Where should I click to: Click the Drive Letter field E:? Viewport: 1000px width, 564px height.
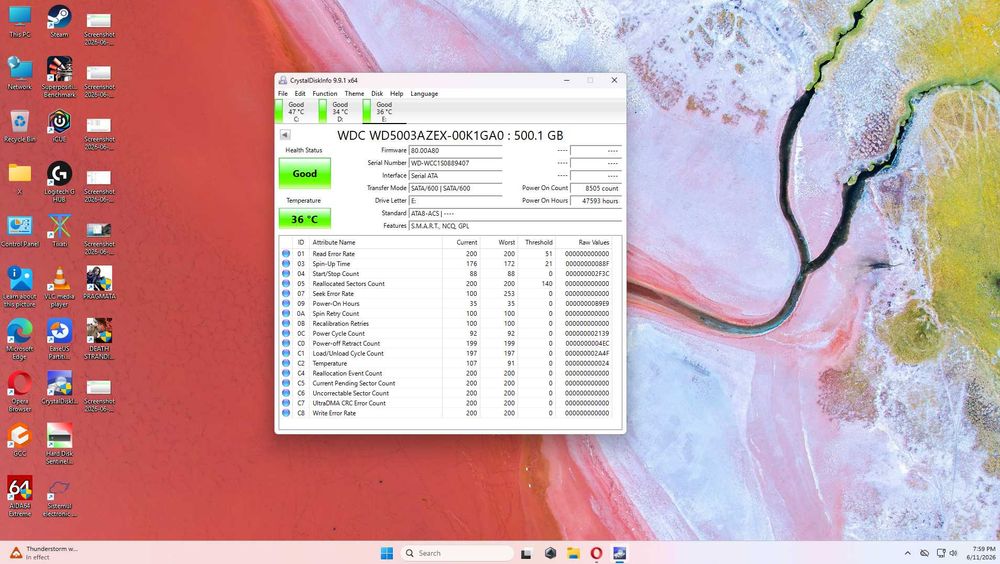pos(455,201)
